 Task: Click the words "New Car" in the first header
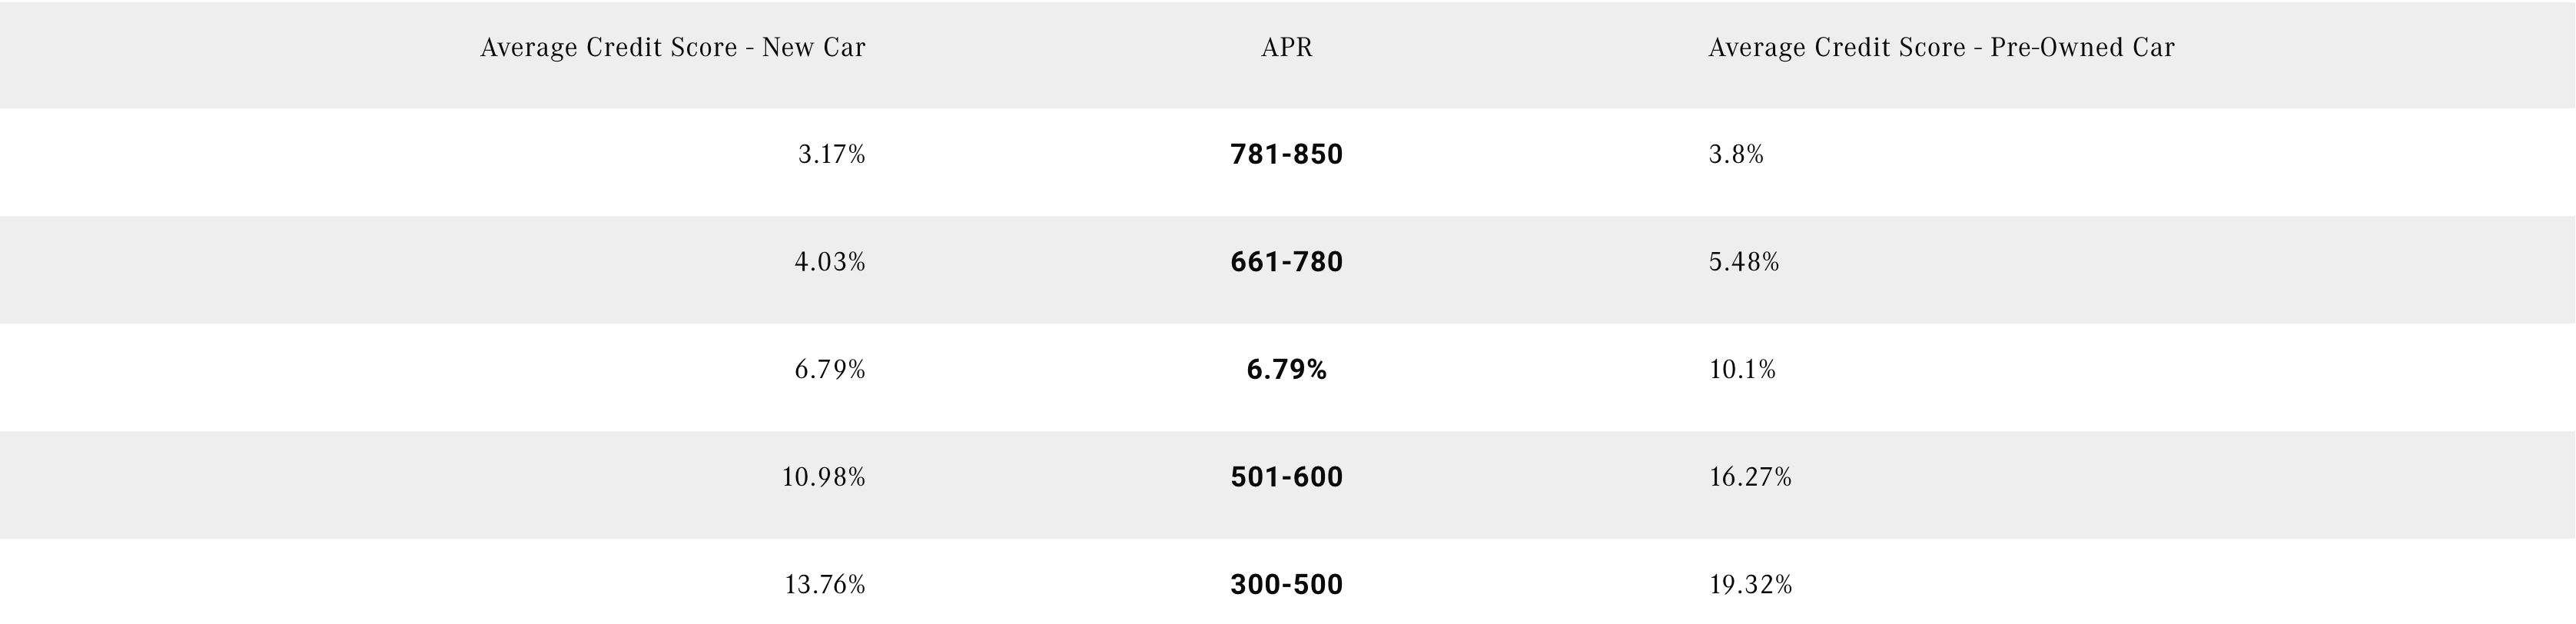click(813, 48)
